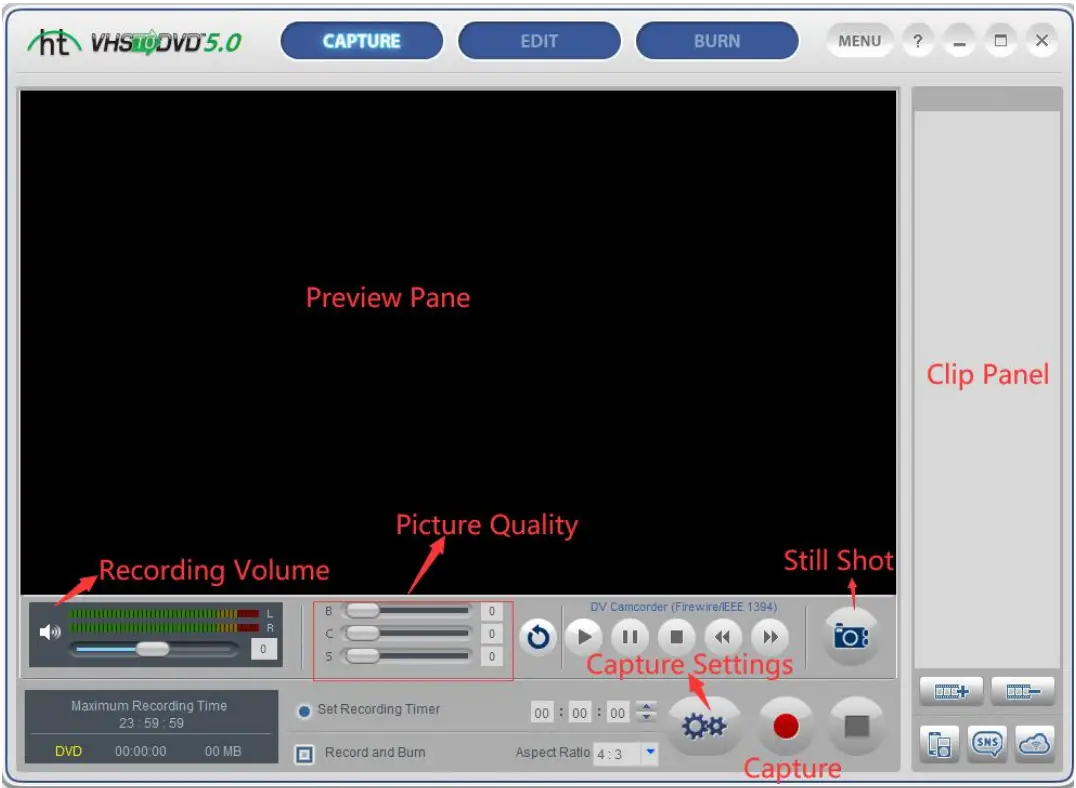Pause the DV camcorder playback
Viewport: 1076px width, 788px height.
(x=630, y=637)
